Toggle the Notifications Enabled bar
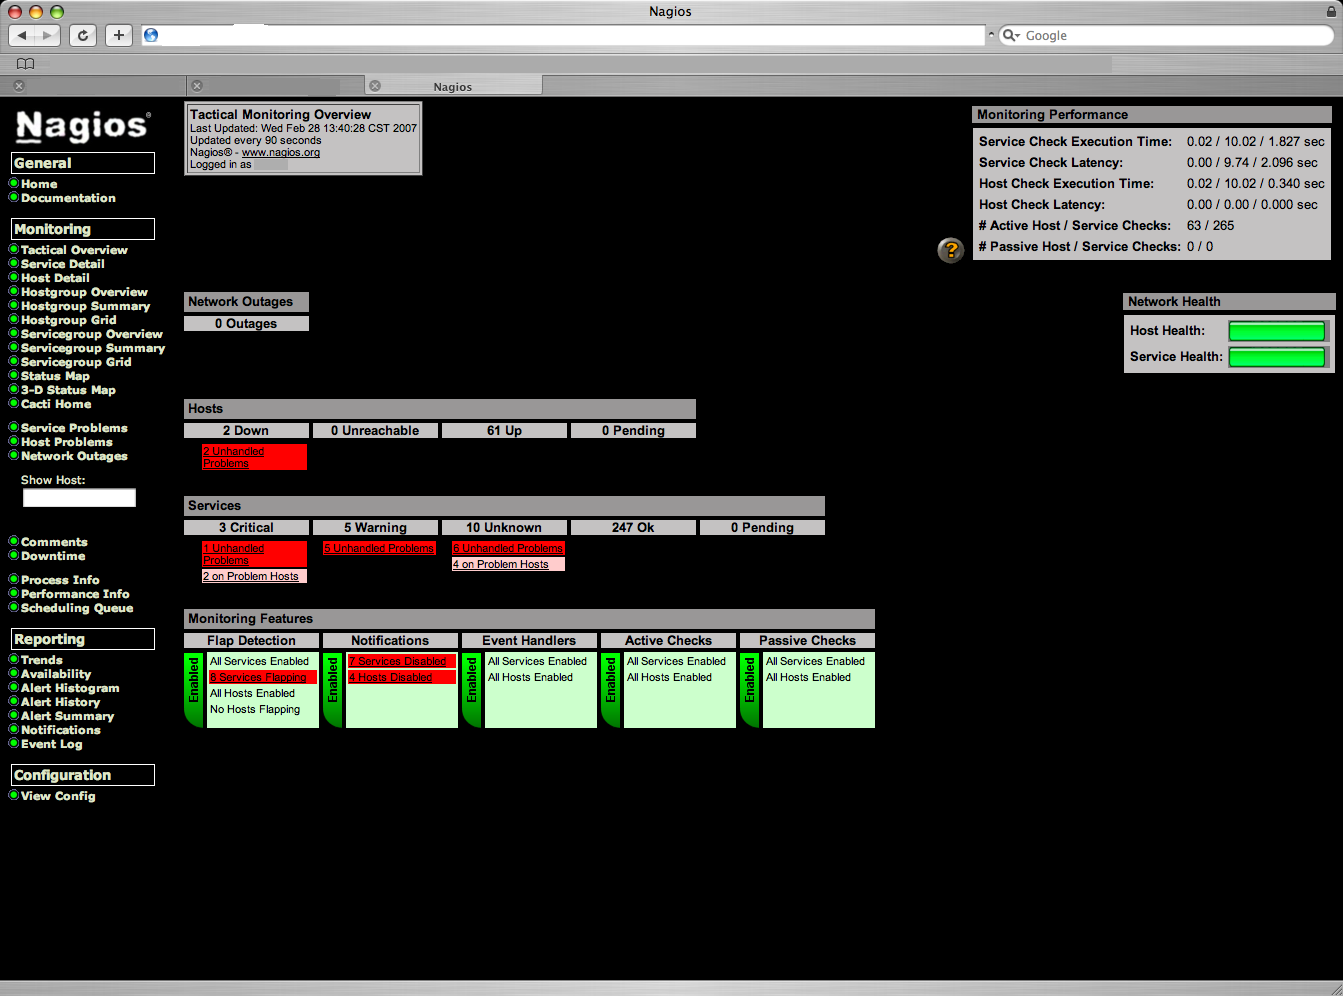 point(333,689)
